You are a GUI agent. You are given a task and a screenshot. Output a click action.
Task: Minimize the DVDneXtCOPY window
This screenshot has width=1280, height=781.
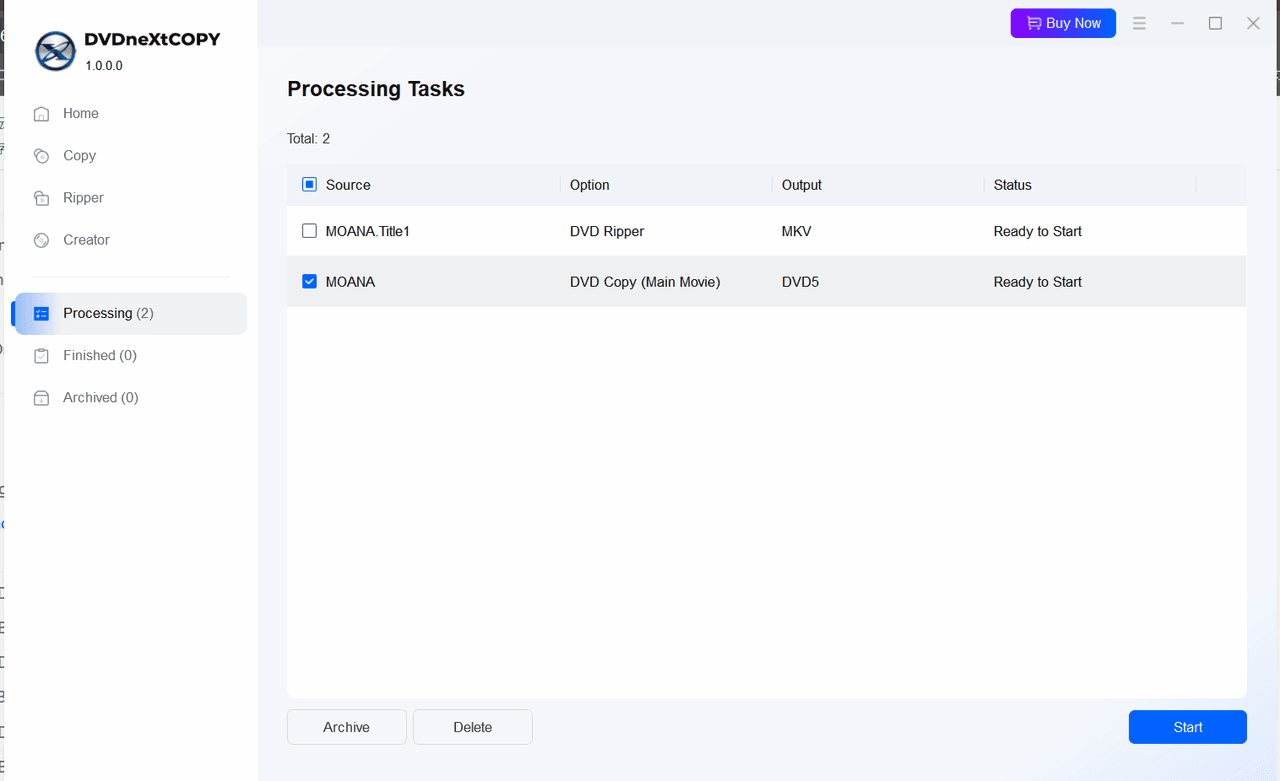(1177, 23)
